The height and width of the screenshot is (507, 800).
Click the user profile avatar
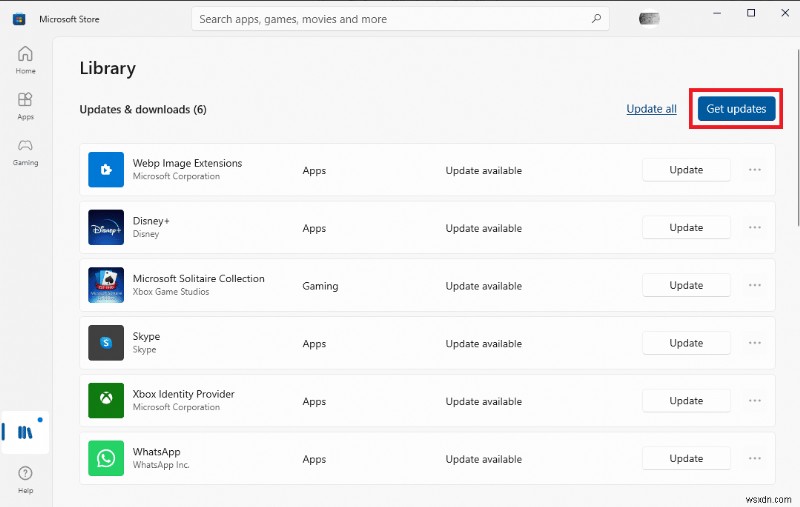(x=649, y=18)
